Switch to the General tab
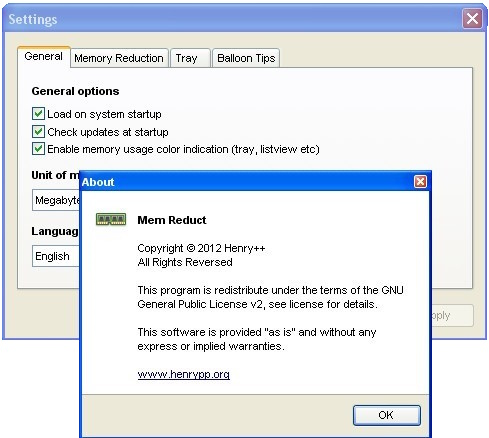This screenshot has height=438, width=489. (44, 56)
